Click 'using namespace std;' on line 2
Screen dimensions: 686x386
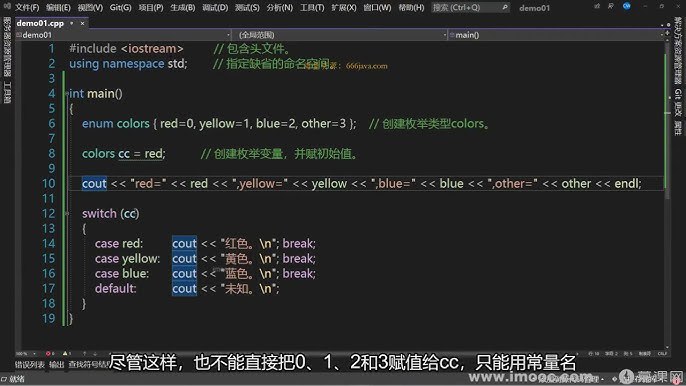tap(128, 64)
